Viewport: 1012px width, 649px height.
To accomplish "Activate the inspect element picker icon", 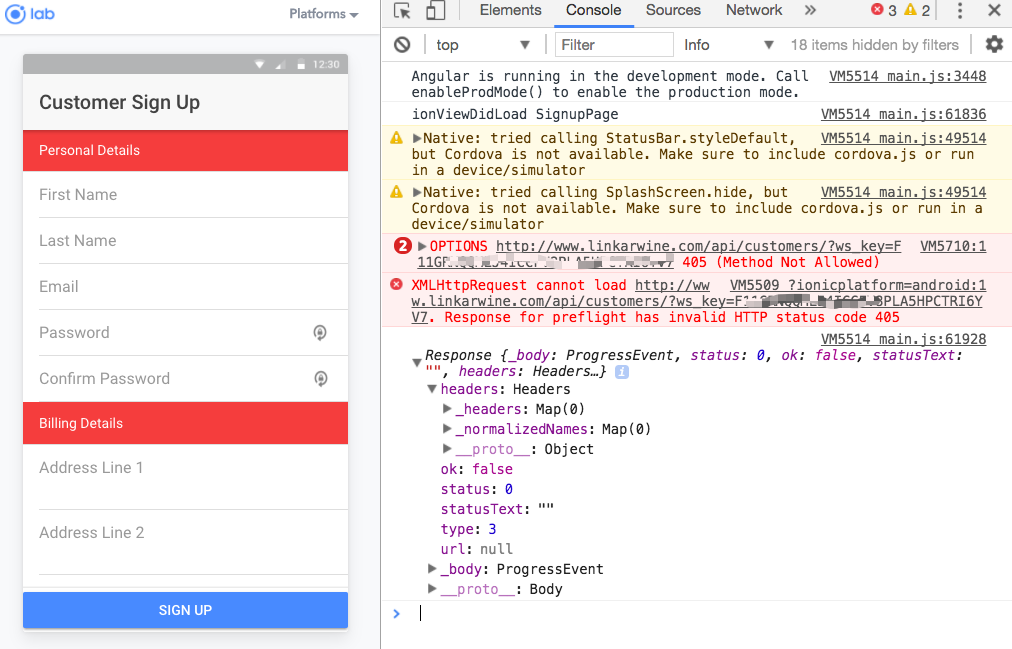I will [x=402, y=11].
